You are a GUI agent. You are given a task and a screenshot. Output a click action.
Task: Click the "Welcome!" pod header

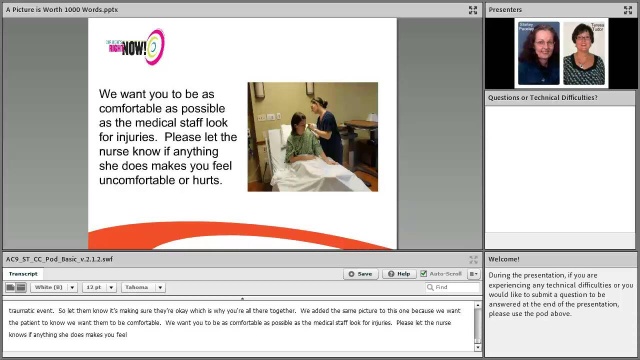504,259
